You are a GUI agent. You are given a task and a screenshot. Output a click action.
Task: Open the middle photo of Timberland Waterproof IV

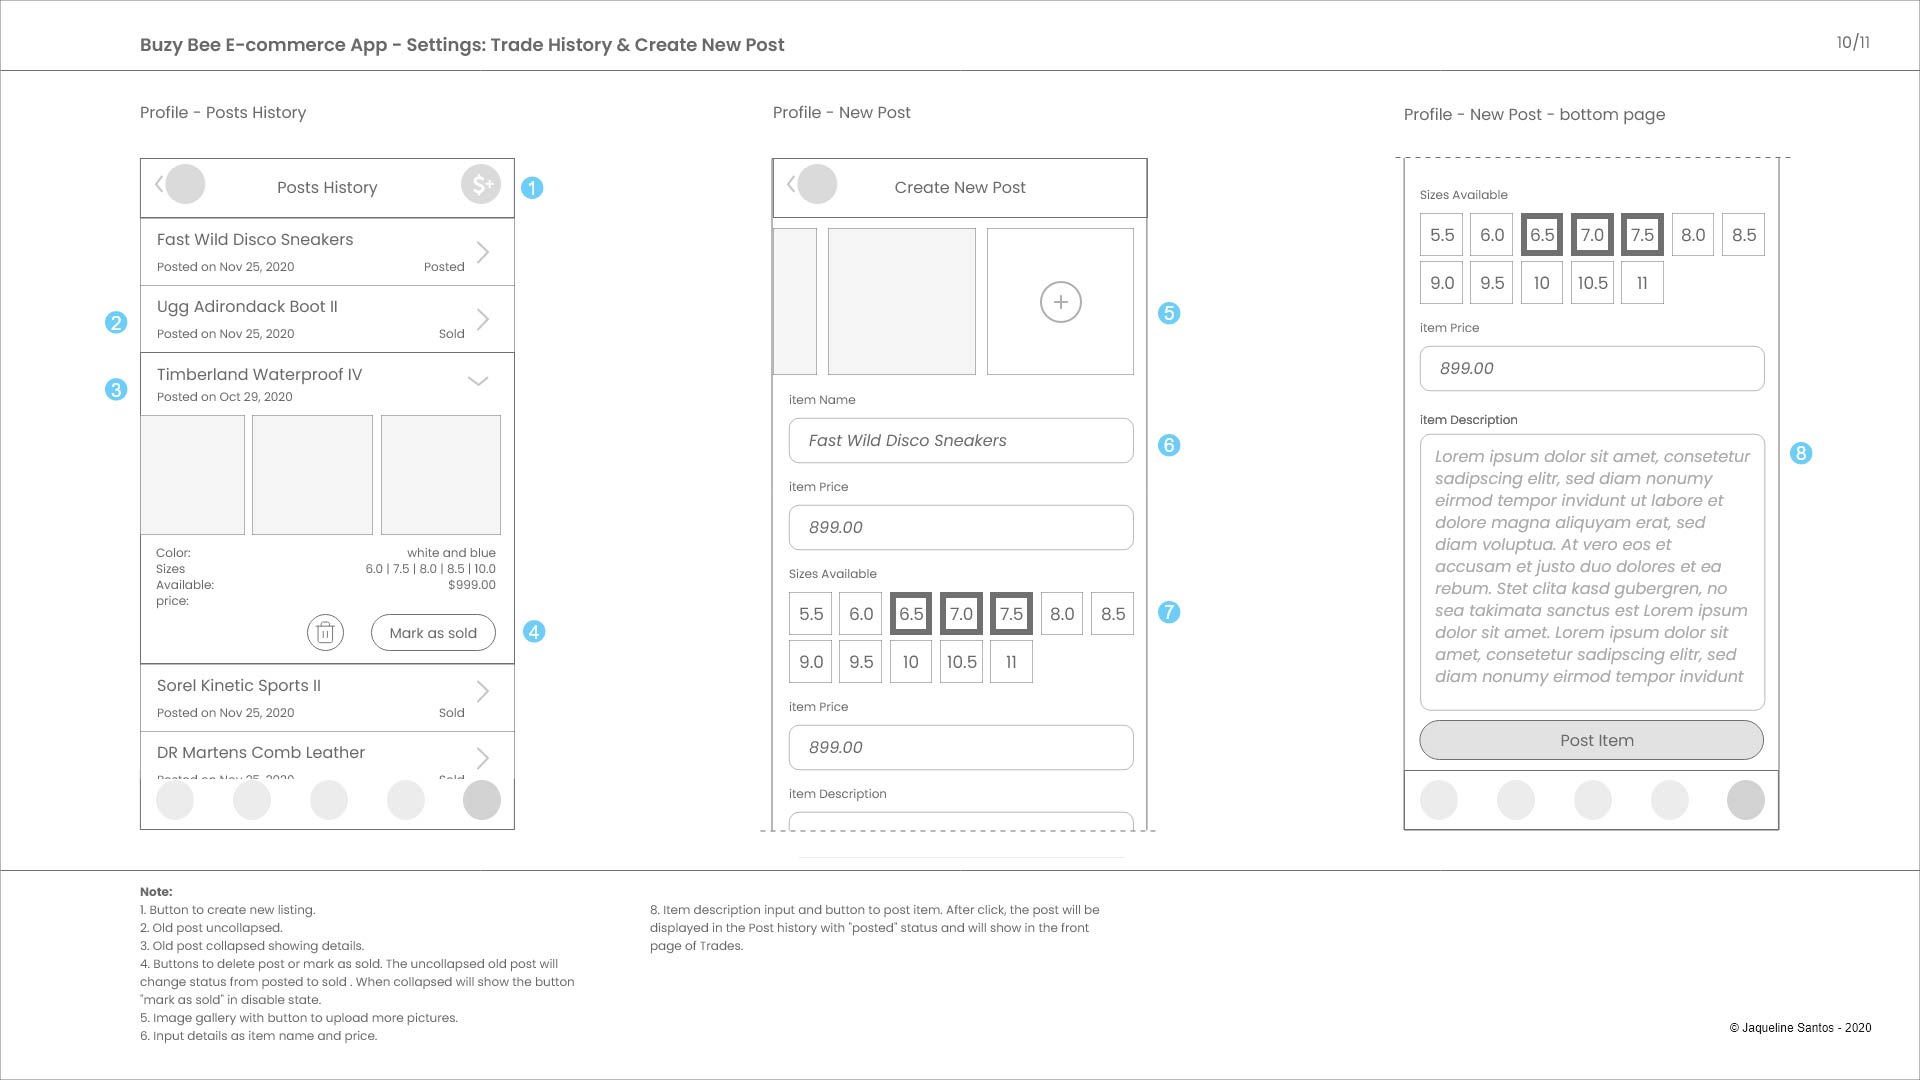click(x=312, y=475)
